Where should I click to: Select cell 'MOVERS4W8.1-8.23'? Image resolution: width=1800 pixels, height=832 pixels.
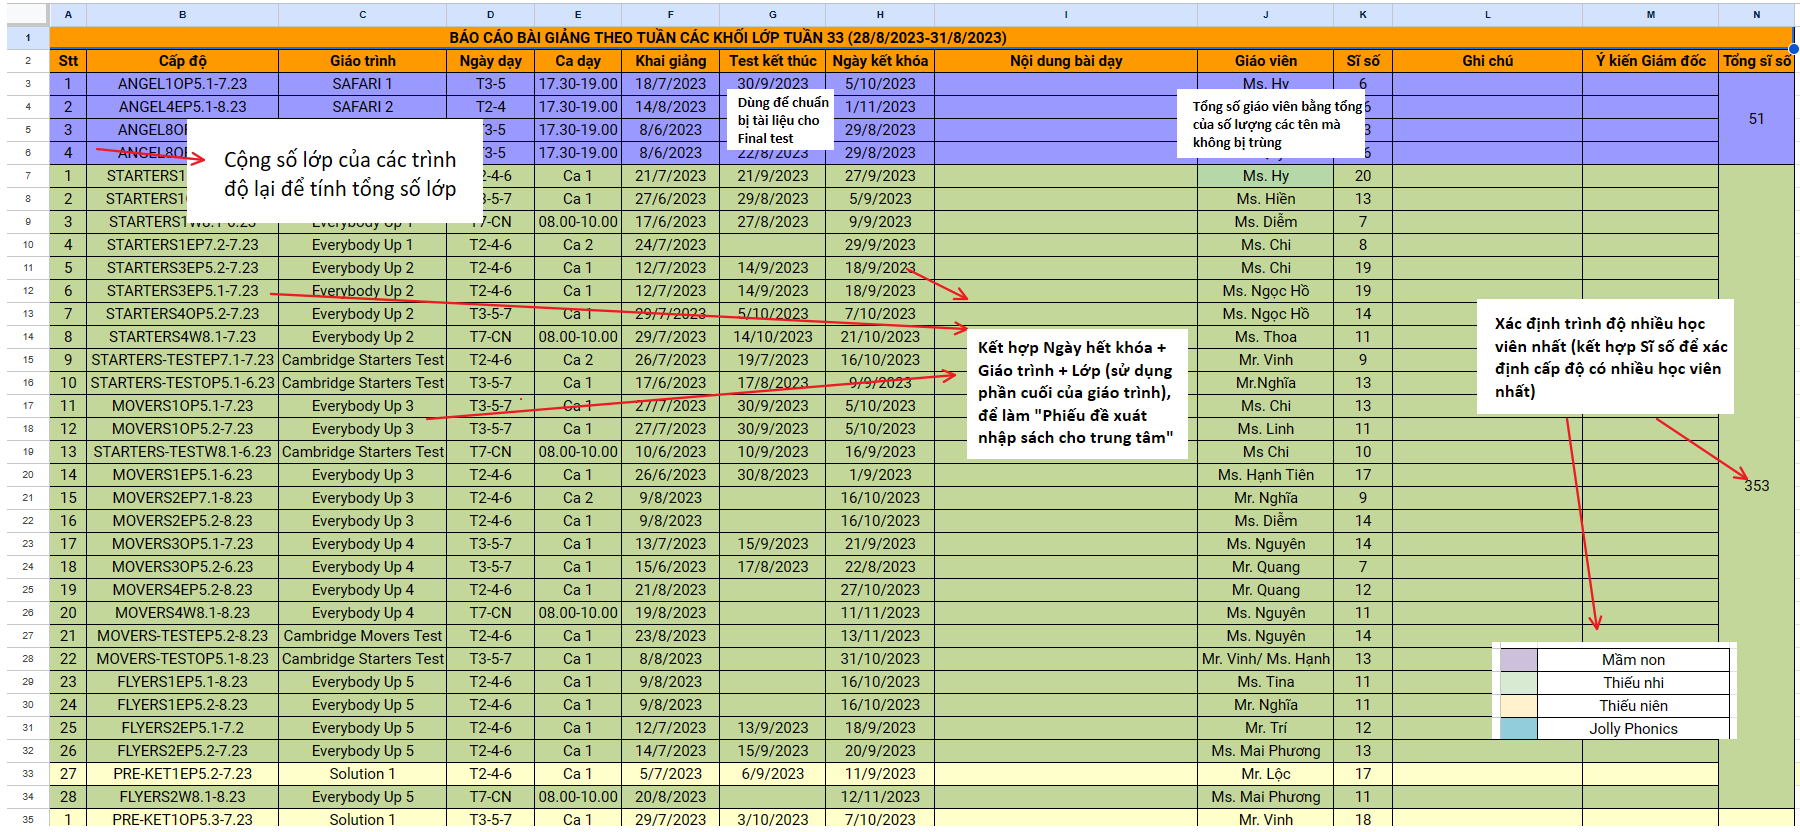(x=182, y=613)
